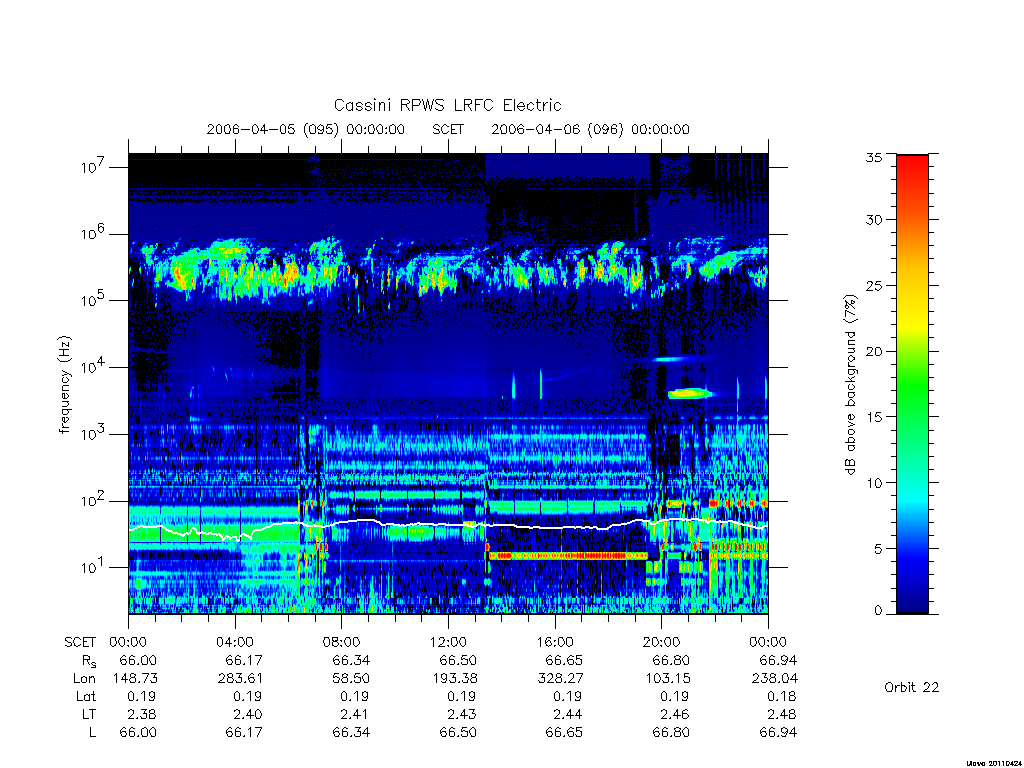Screen dimensions: 1024x768
Task: Click longitude value '103.15'
Action: tap(667, 679)
